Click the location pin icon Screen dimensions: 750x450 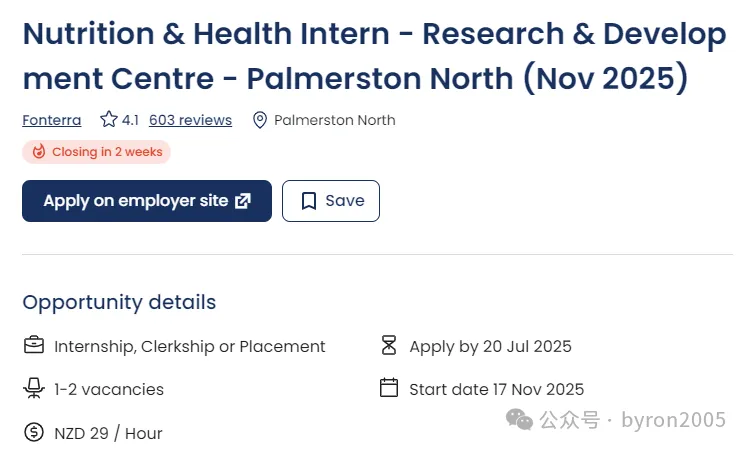point(260,120)
